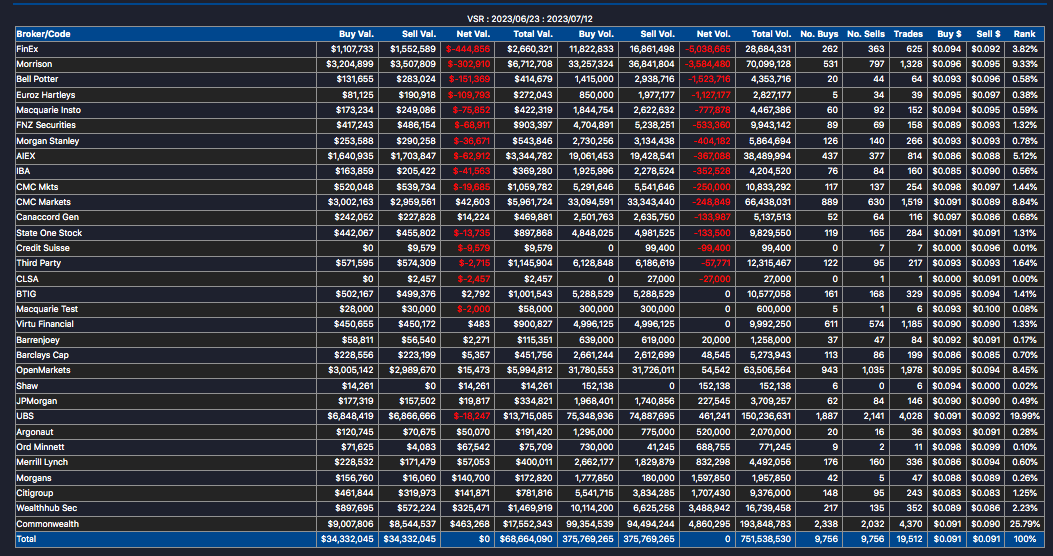Select the CLSA broker name
1053x556 pixels.
(26, 279)
